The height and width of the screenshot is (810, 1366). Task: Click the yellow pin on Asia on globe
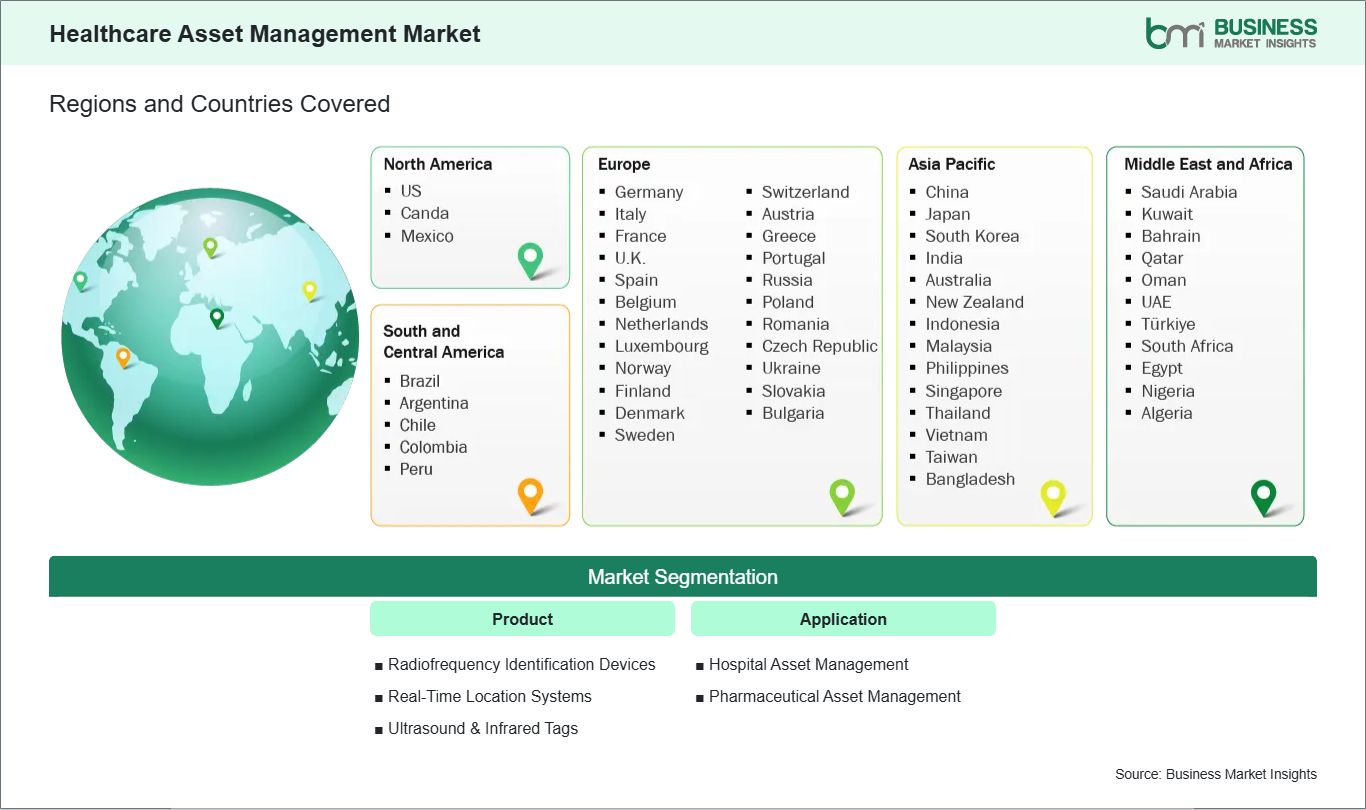[x=310, y=290]
